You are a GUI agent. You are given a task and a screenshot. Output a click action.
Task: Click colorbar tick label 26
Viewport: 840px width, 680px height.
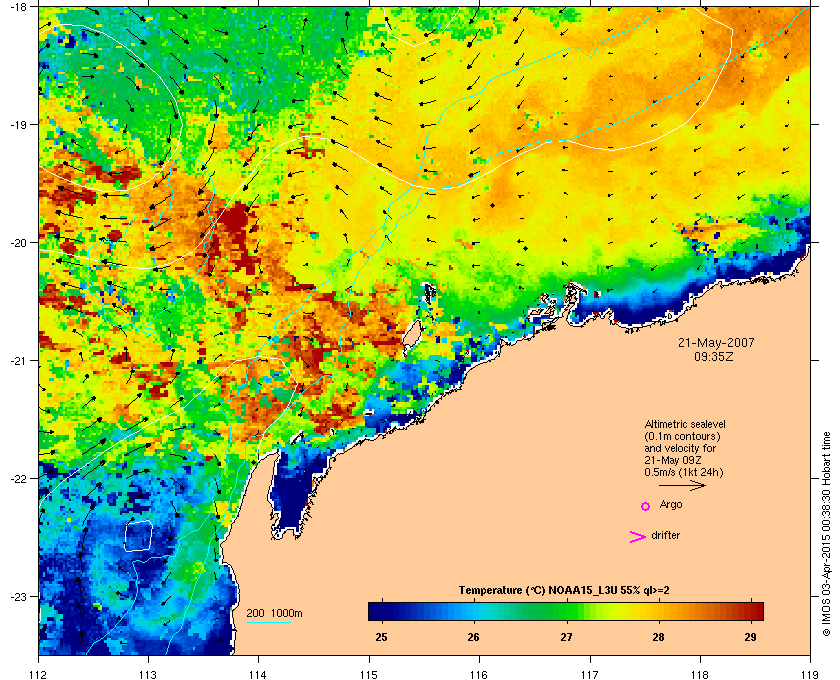474,637
